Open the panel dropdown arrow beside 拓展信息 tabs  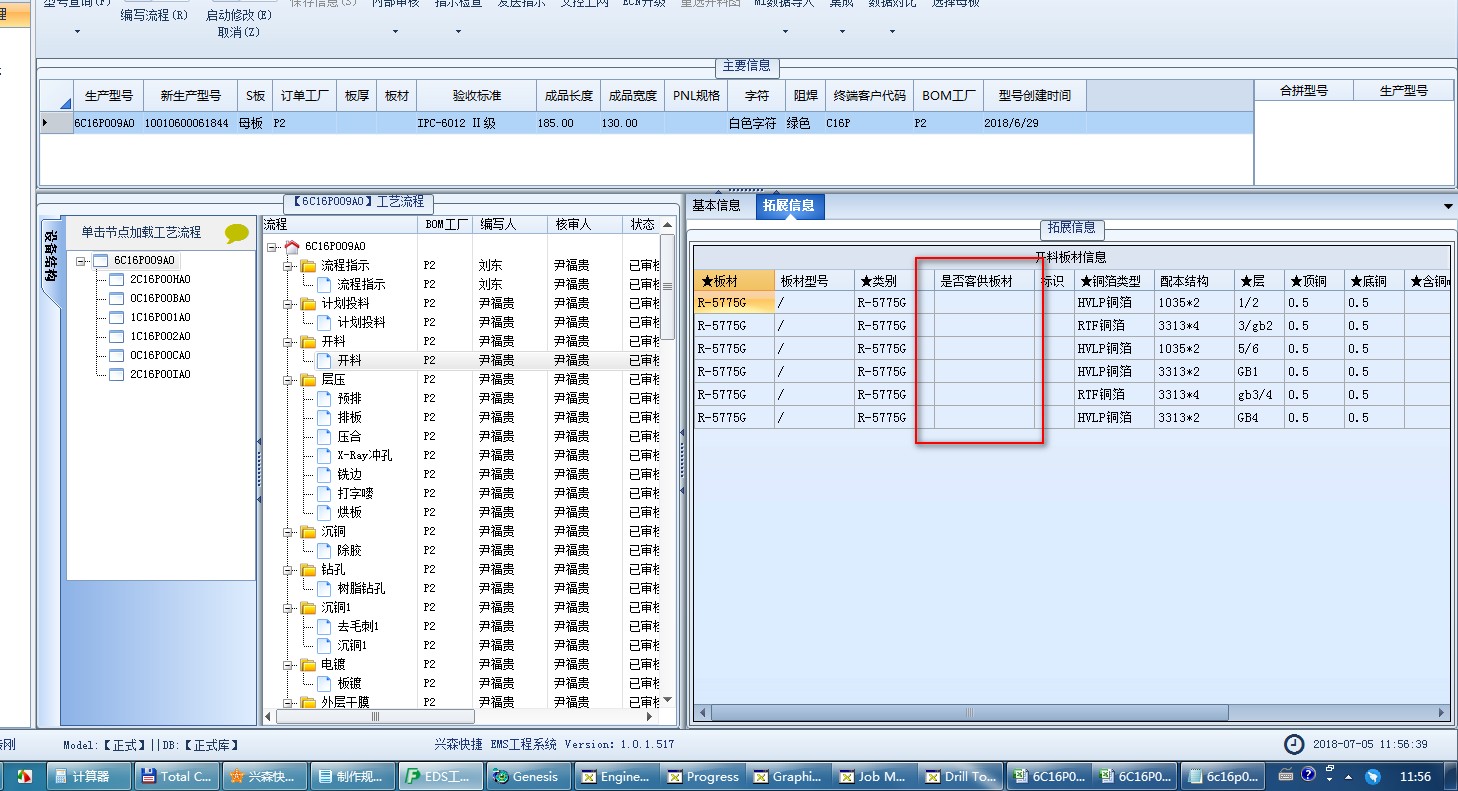pyautogui.click(x=1449, y=206)
